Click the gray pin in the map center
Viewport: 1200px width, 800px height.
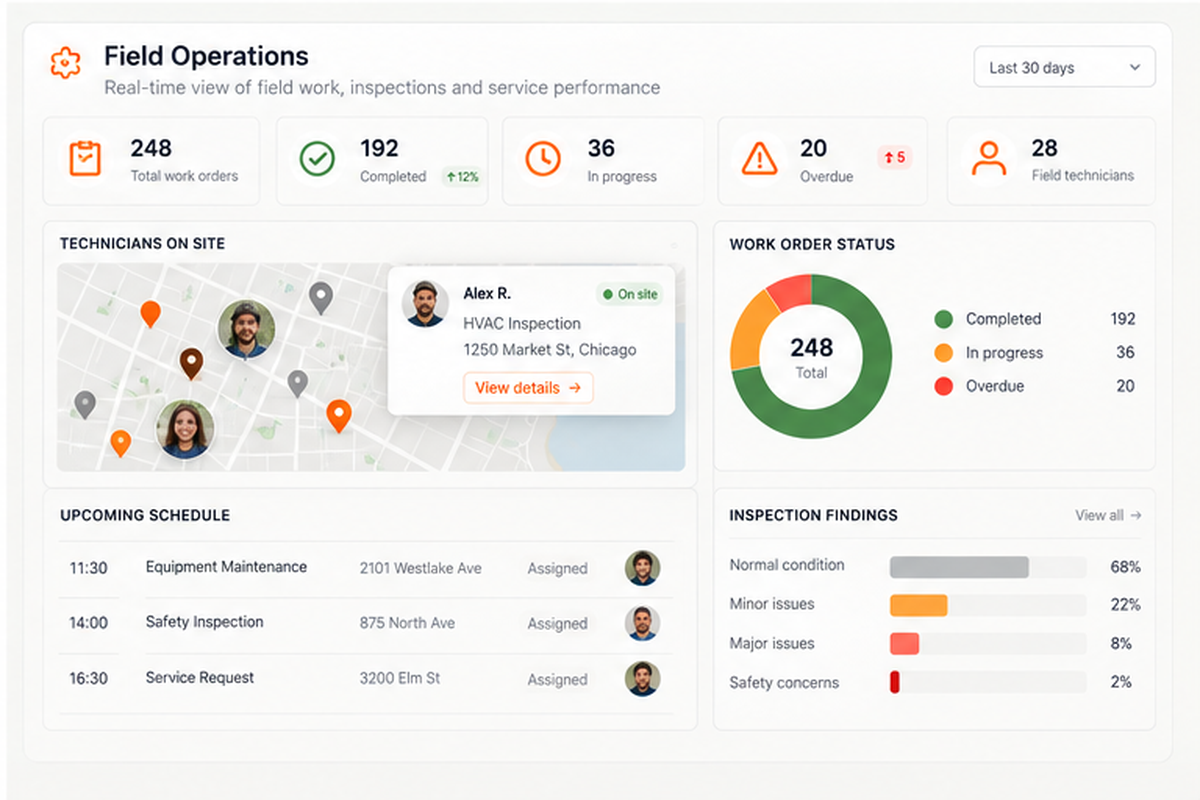tap(297, 383)
